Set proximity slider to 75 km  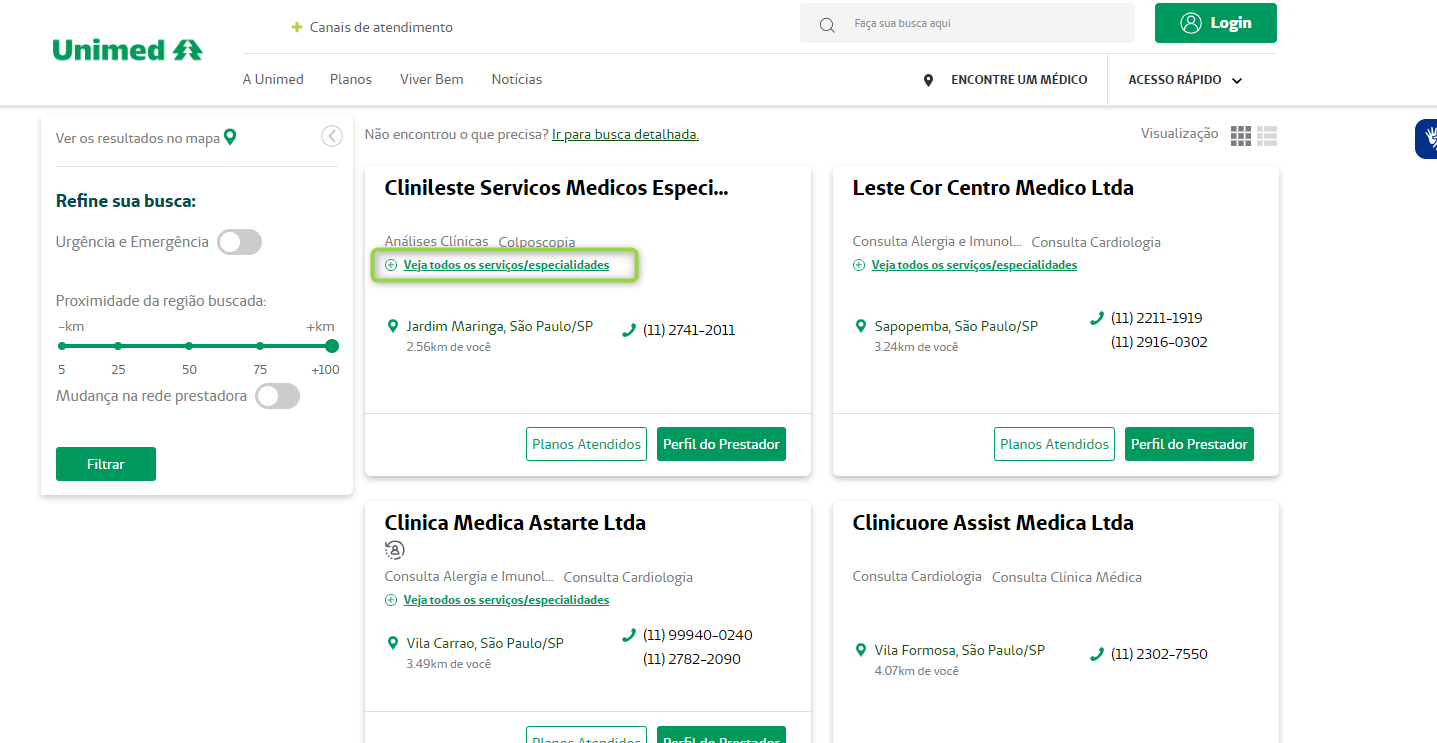point(260,346)
